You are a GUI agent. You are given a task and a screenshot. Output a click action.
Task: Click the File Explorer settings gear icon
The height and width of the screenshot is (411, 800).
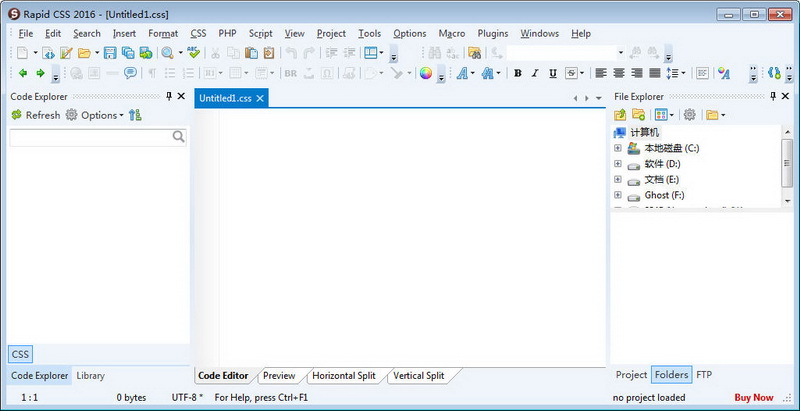[x=689, y=115]
